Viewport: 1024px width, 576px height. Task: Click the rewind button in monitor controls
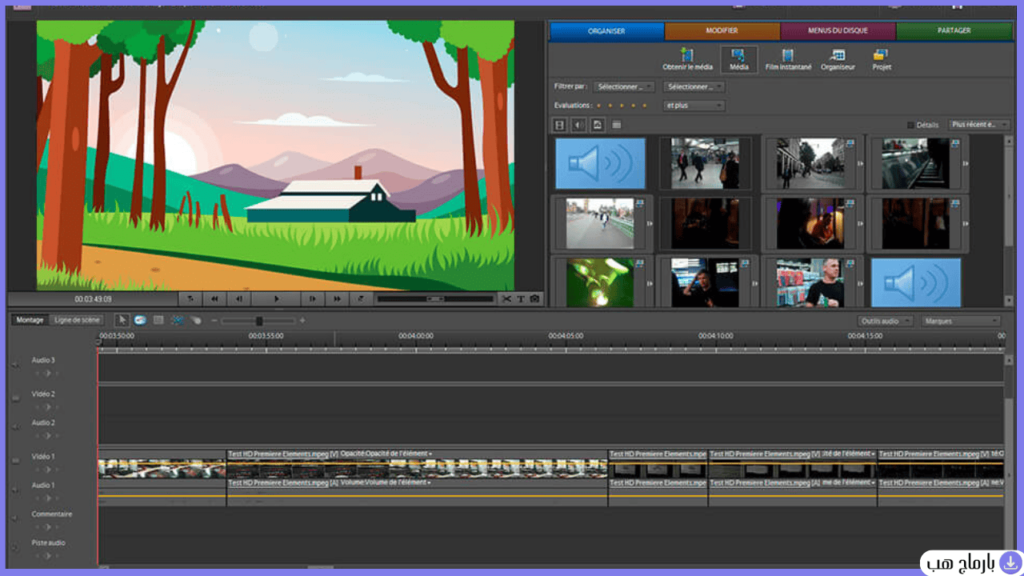tap(214, 299)
